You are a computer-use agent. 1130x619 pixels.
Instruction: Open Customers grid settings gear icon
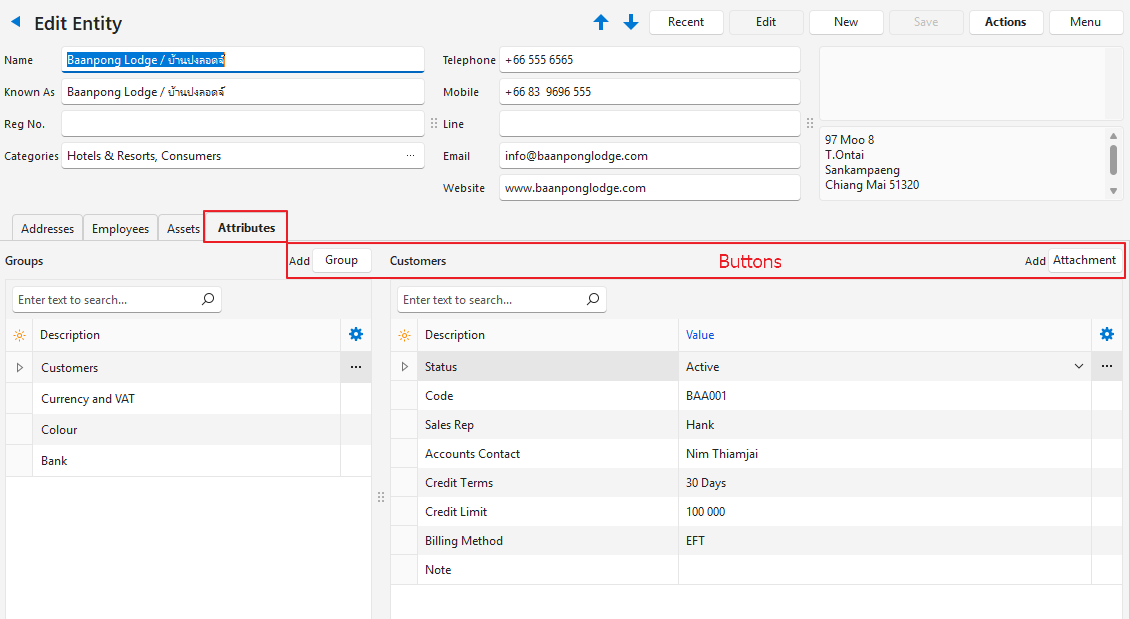point(1106,335)
